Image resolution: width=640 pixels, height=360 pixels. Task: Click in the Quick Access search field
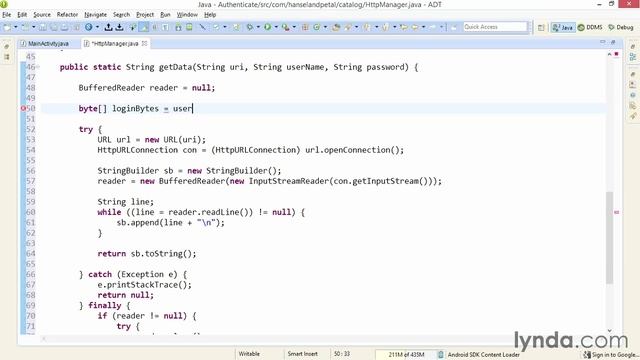(x=496, y=27)
